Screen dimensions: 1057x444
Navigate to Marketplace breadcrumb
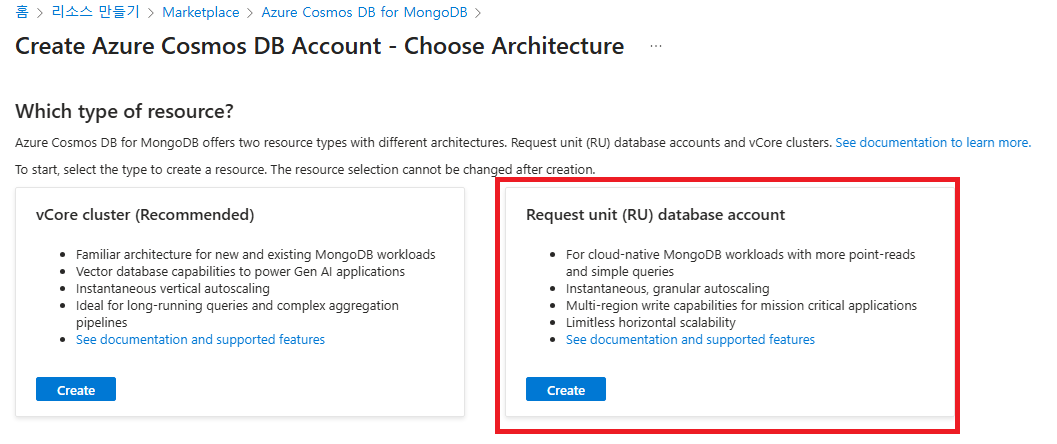click(201, 12)
